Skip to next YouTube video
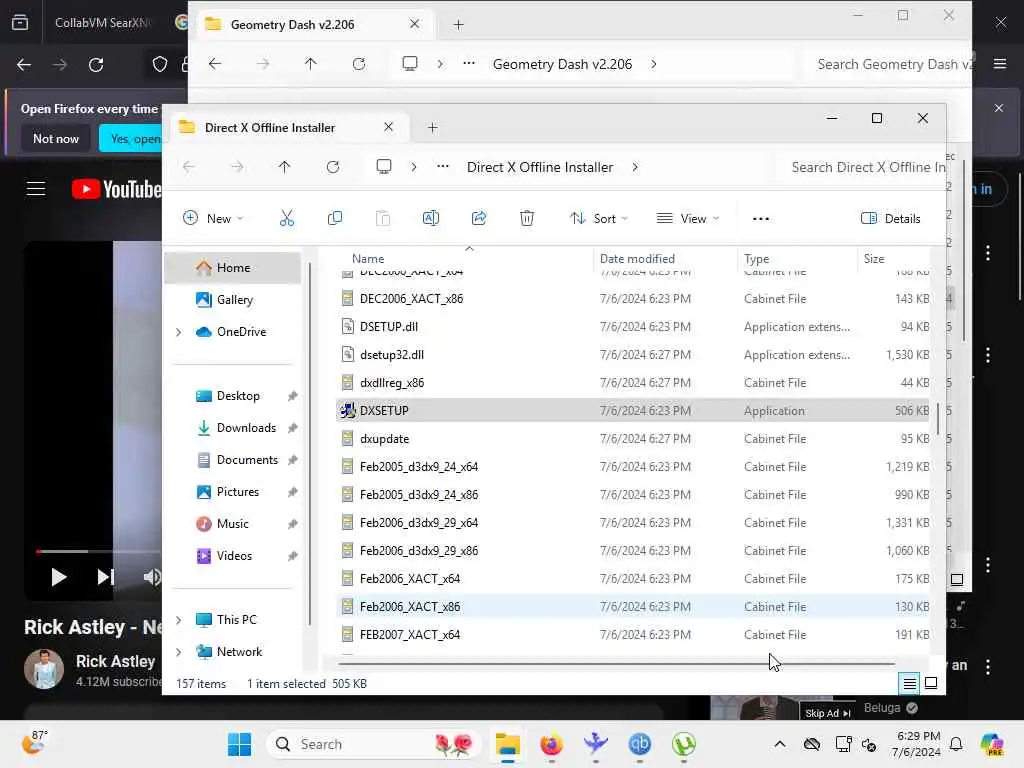1024x768 pixels. pyautogui.click(x=105, y=577)
